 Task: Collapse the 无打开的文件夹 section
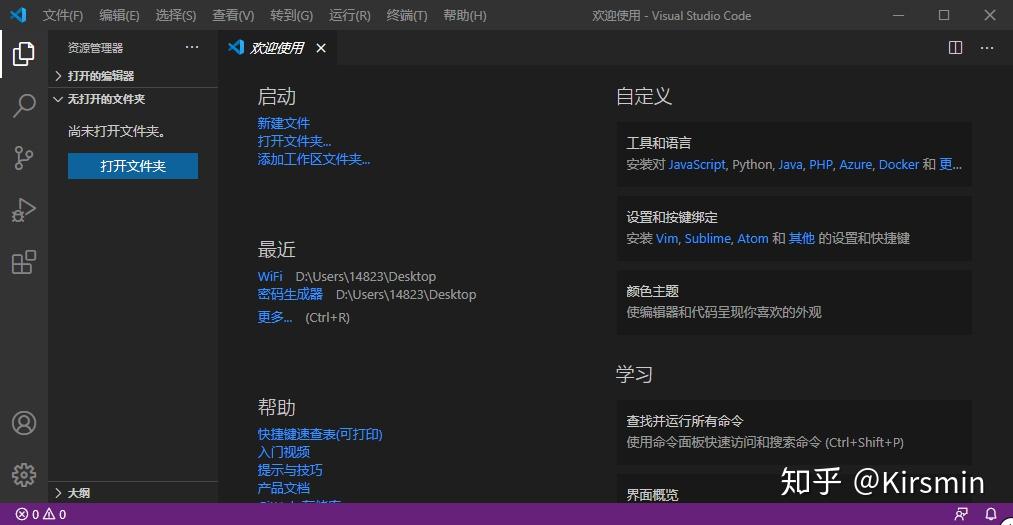(x=134, y=99)
